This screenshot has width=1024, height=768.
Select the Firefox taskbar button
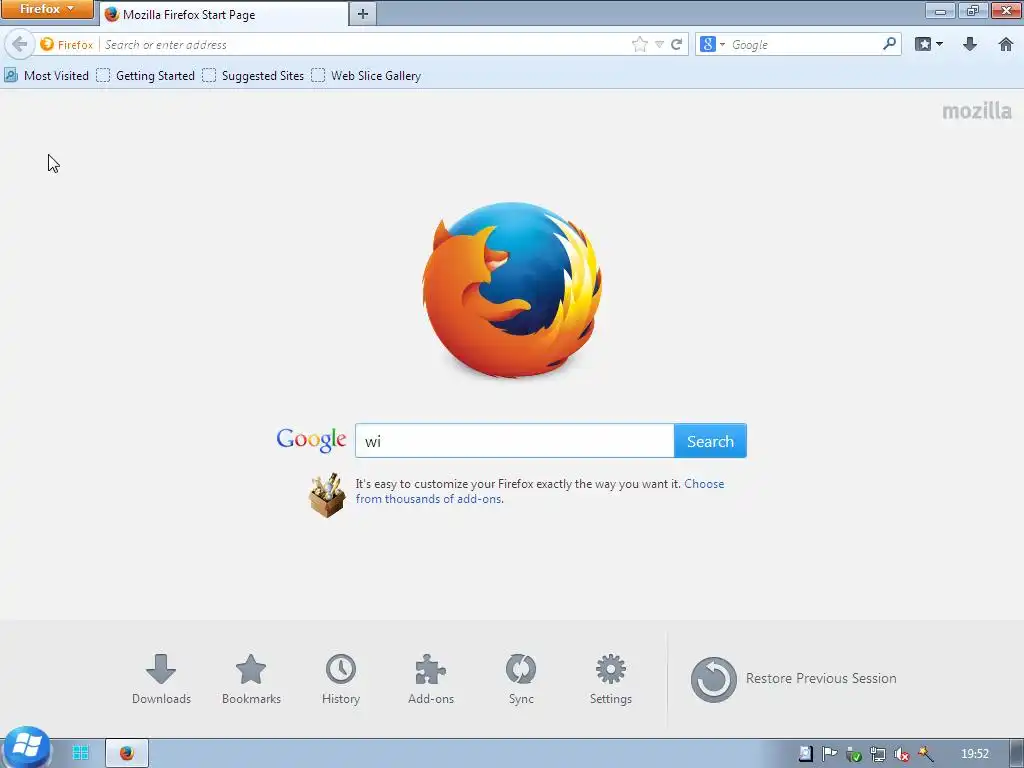pos(127,753)
